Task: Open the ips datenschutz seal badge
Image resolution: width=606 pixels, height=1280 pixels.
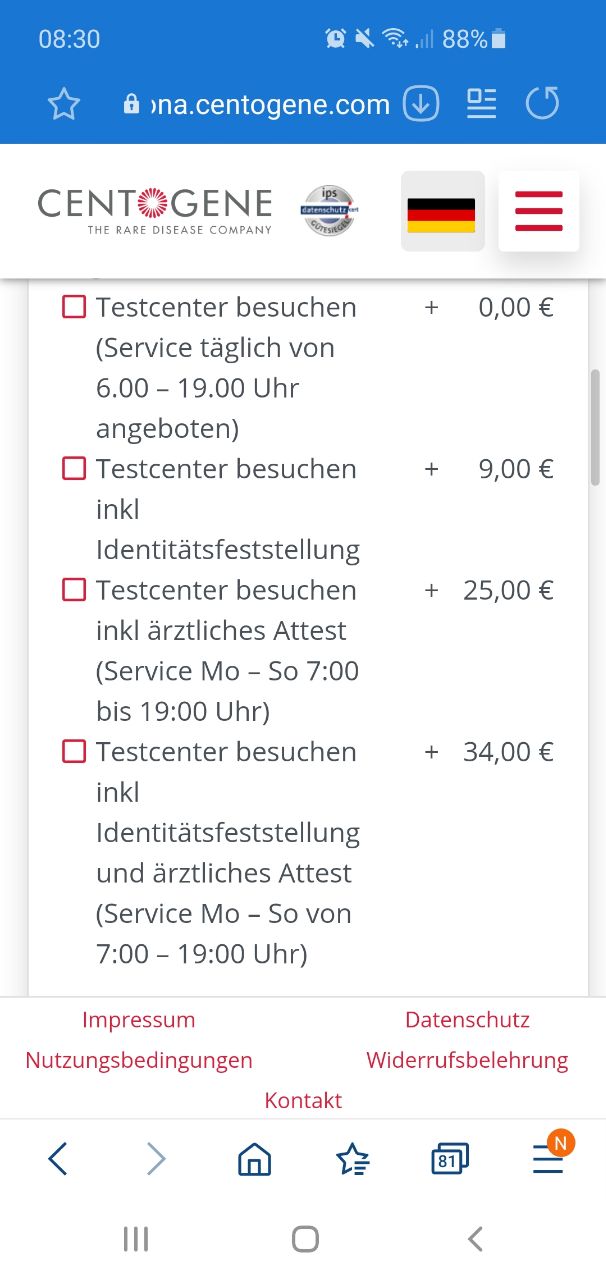Action: [329, 211]
